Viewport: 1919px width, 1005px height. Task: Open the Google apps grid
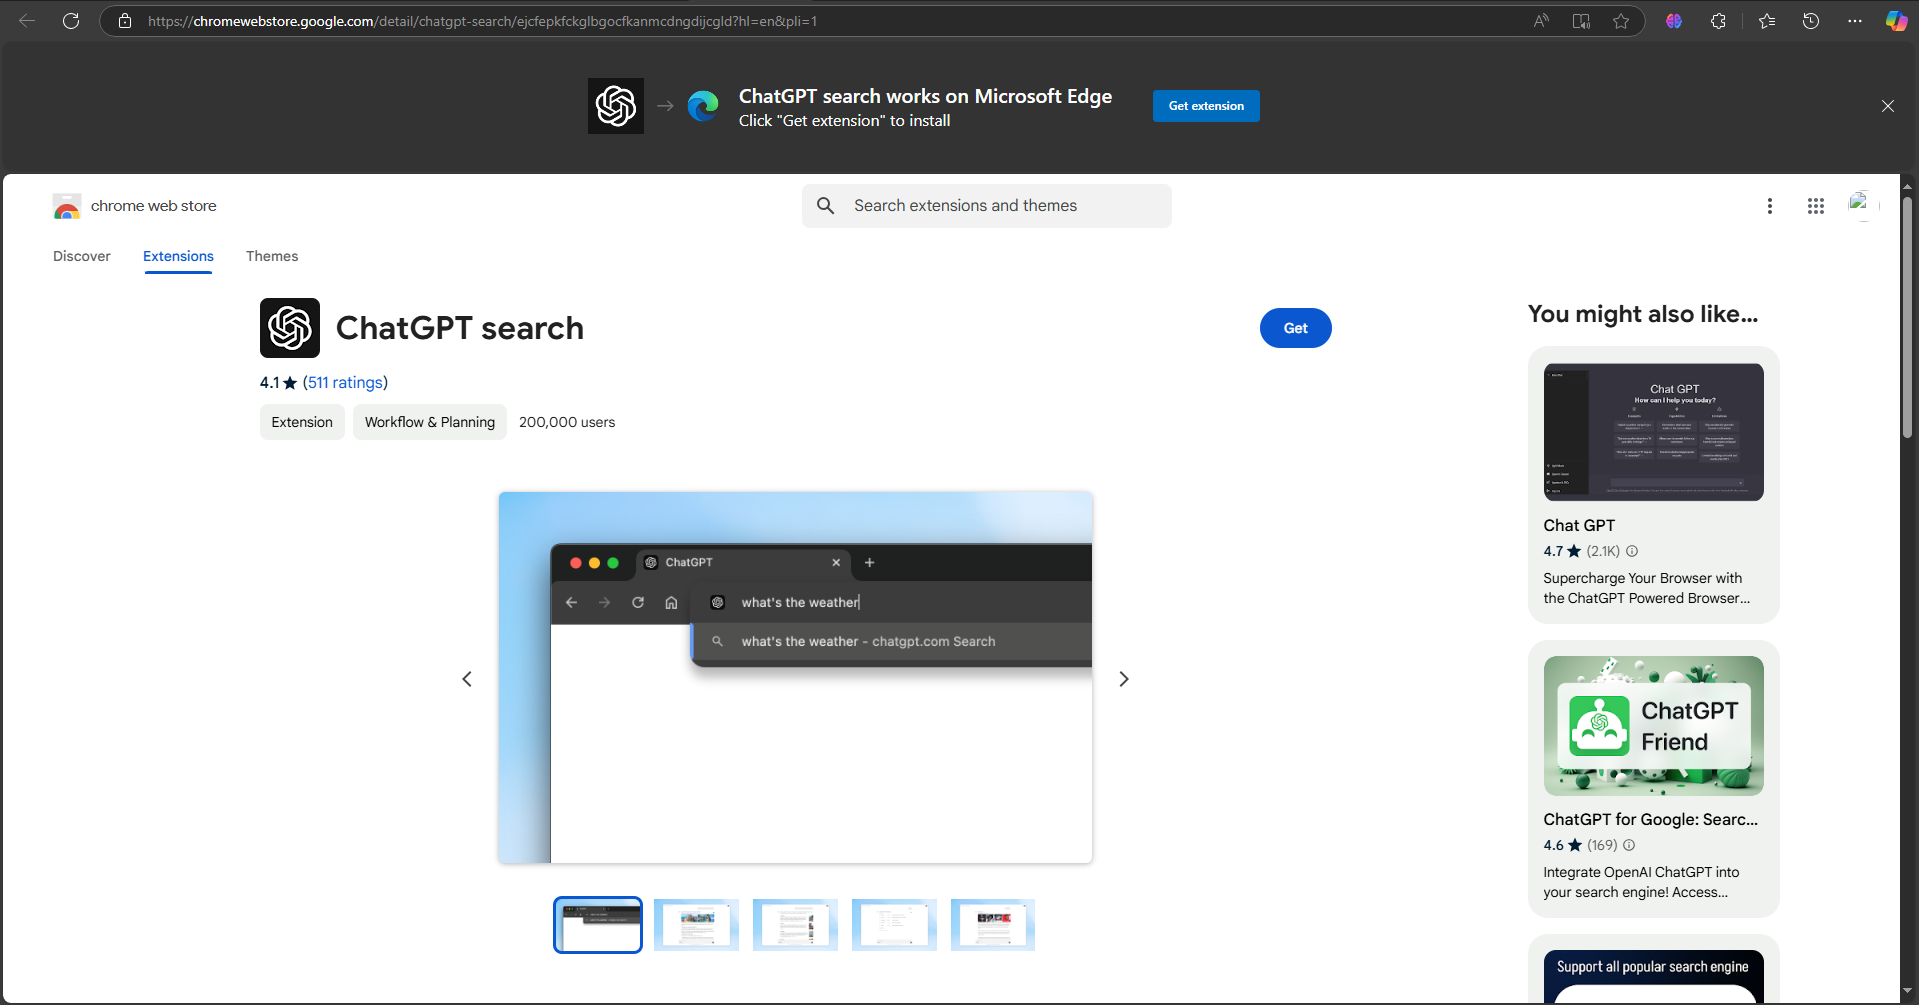click(x=1816, y=206)
